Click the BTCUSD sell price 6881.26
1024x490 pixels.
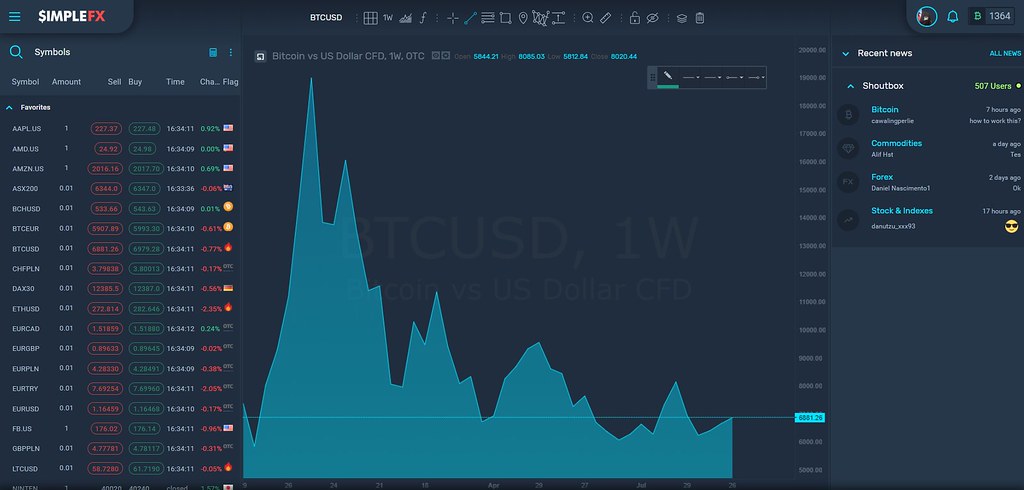pos(105,249)
